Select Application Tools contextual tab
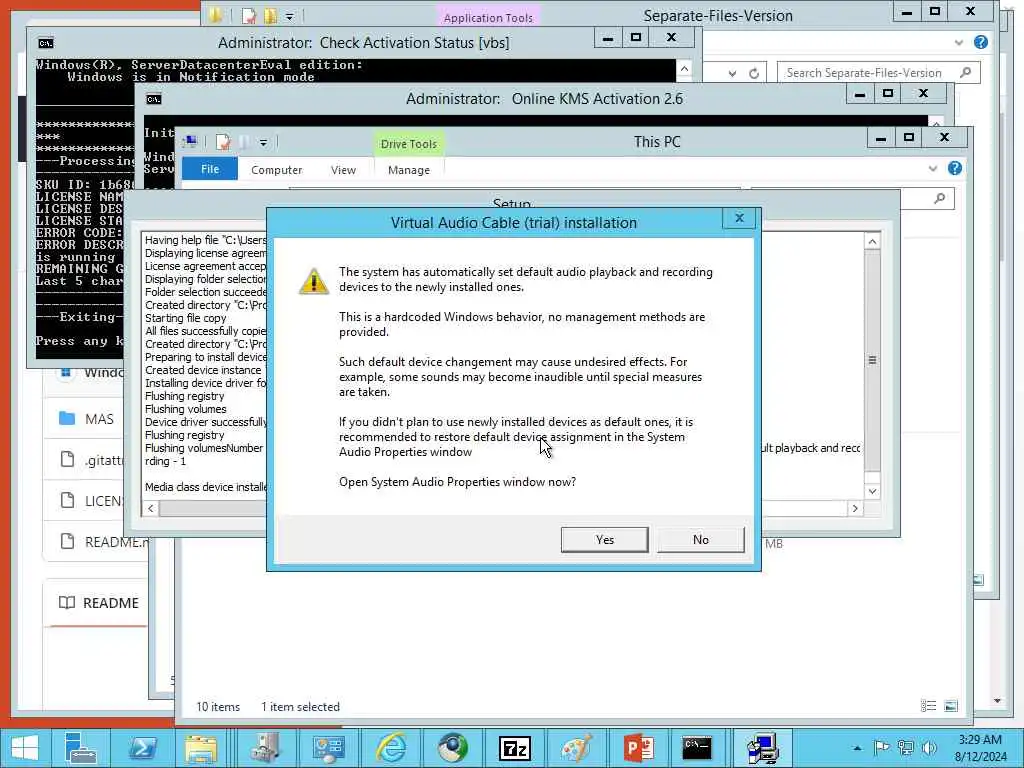The height and width of the screenshot is (768, 1024). pyautogui.click(x=488, y=18)
